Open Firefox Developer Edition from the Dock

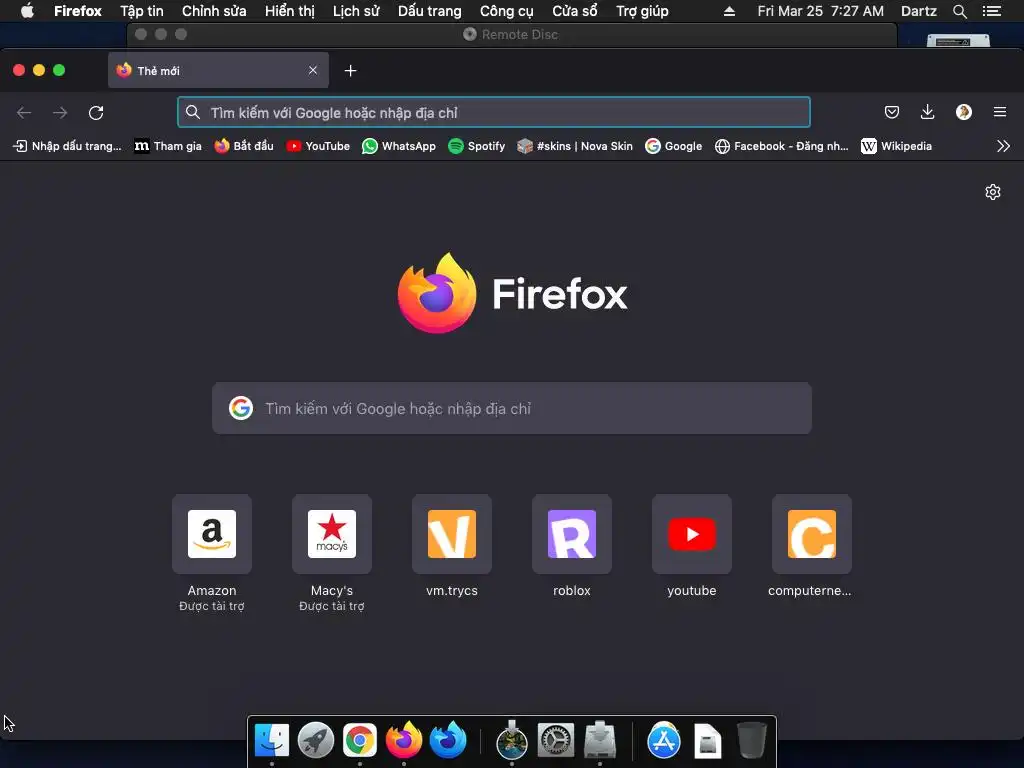[x=448, y=740]
